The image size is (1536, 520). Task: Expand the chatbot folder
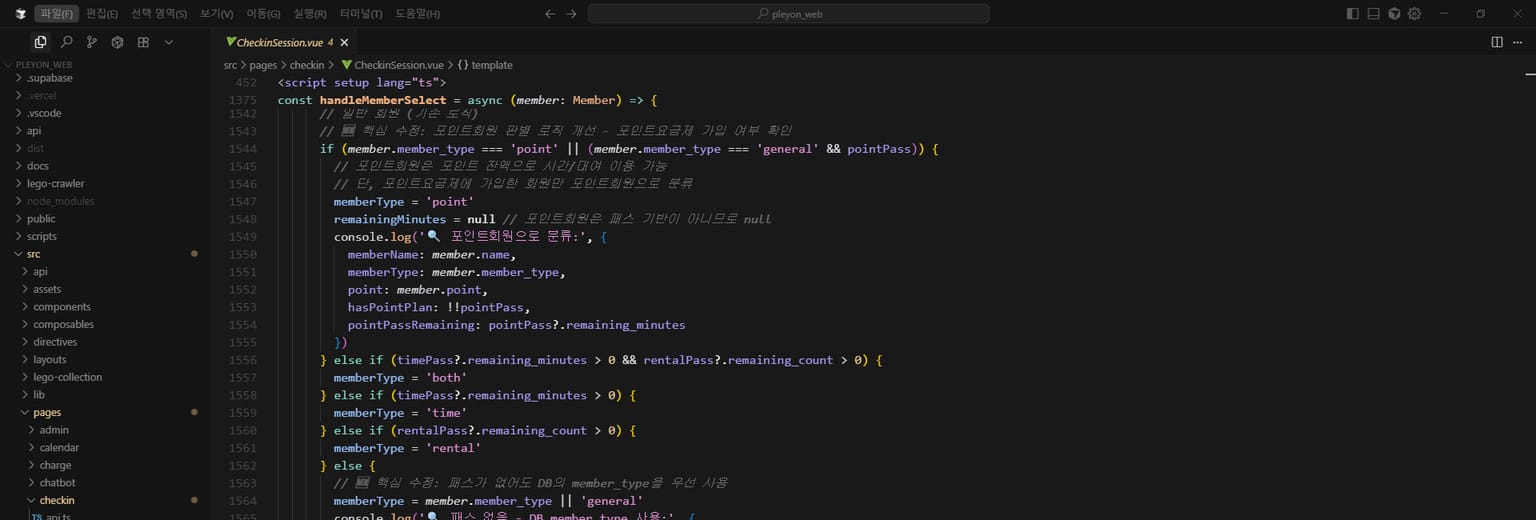(105, 483)
